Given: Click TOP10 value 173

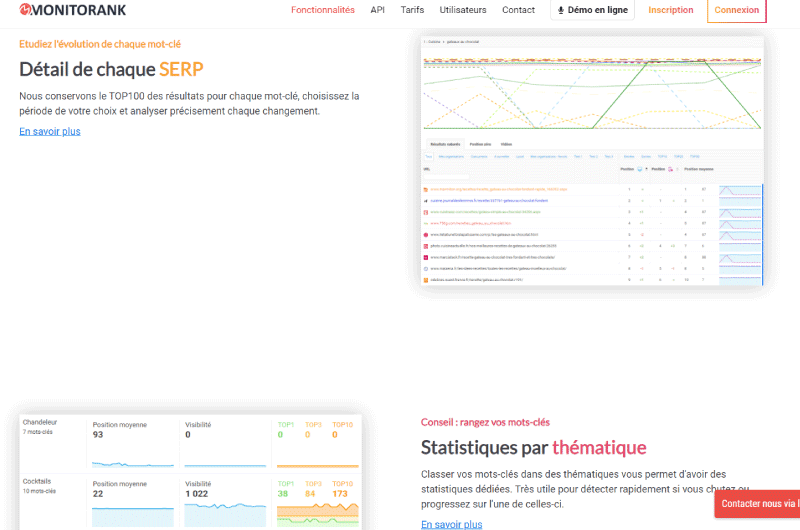Looking at the screenshot, I should click(x=340, y=493).
